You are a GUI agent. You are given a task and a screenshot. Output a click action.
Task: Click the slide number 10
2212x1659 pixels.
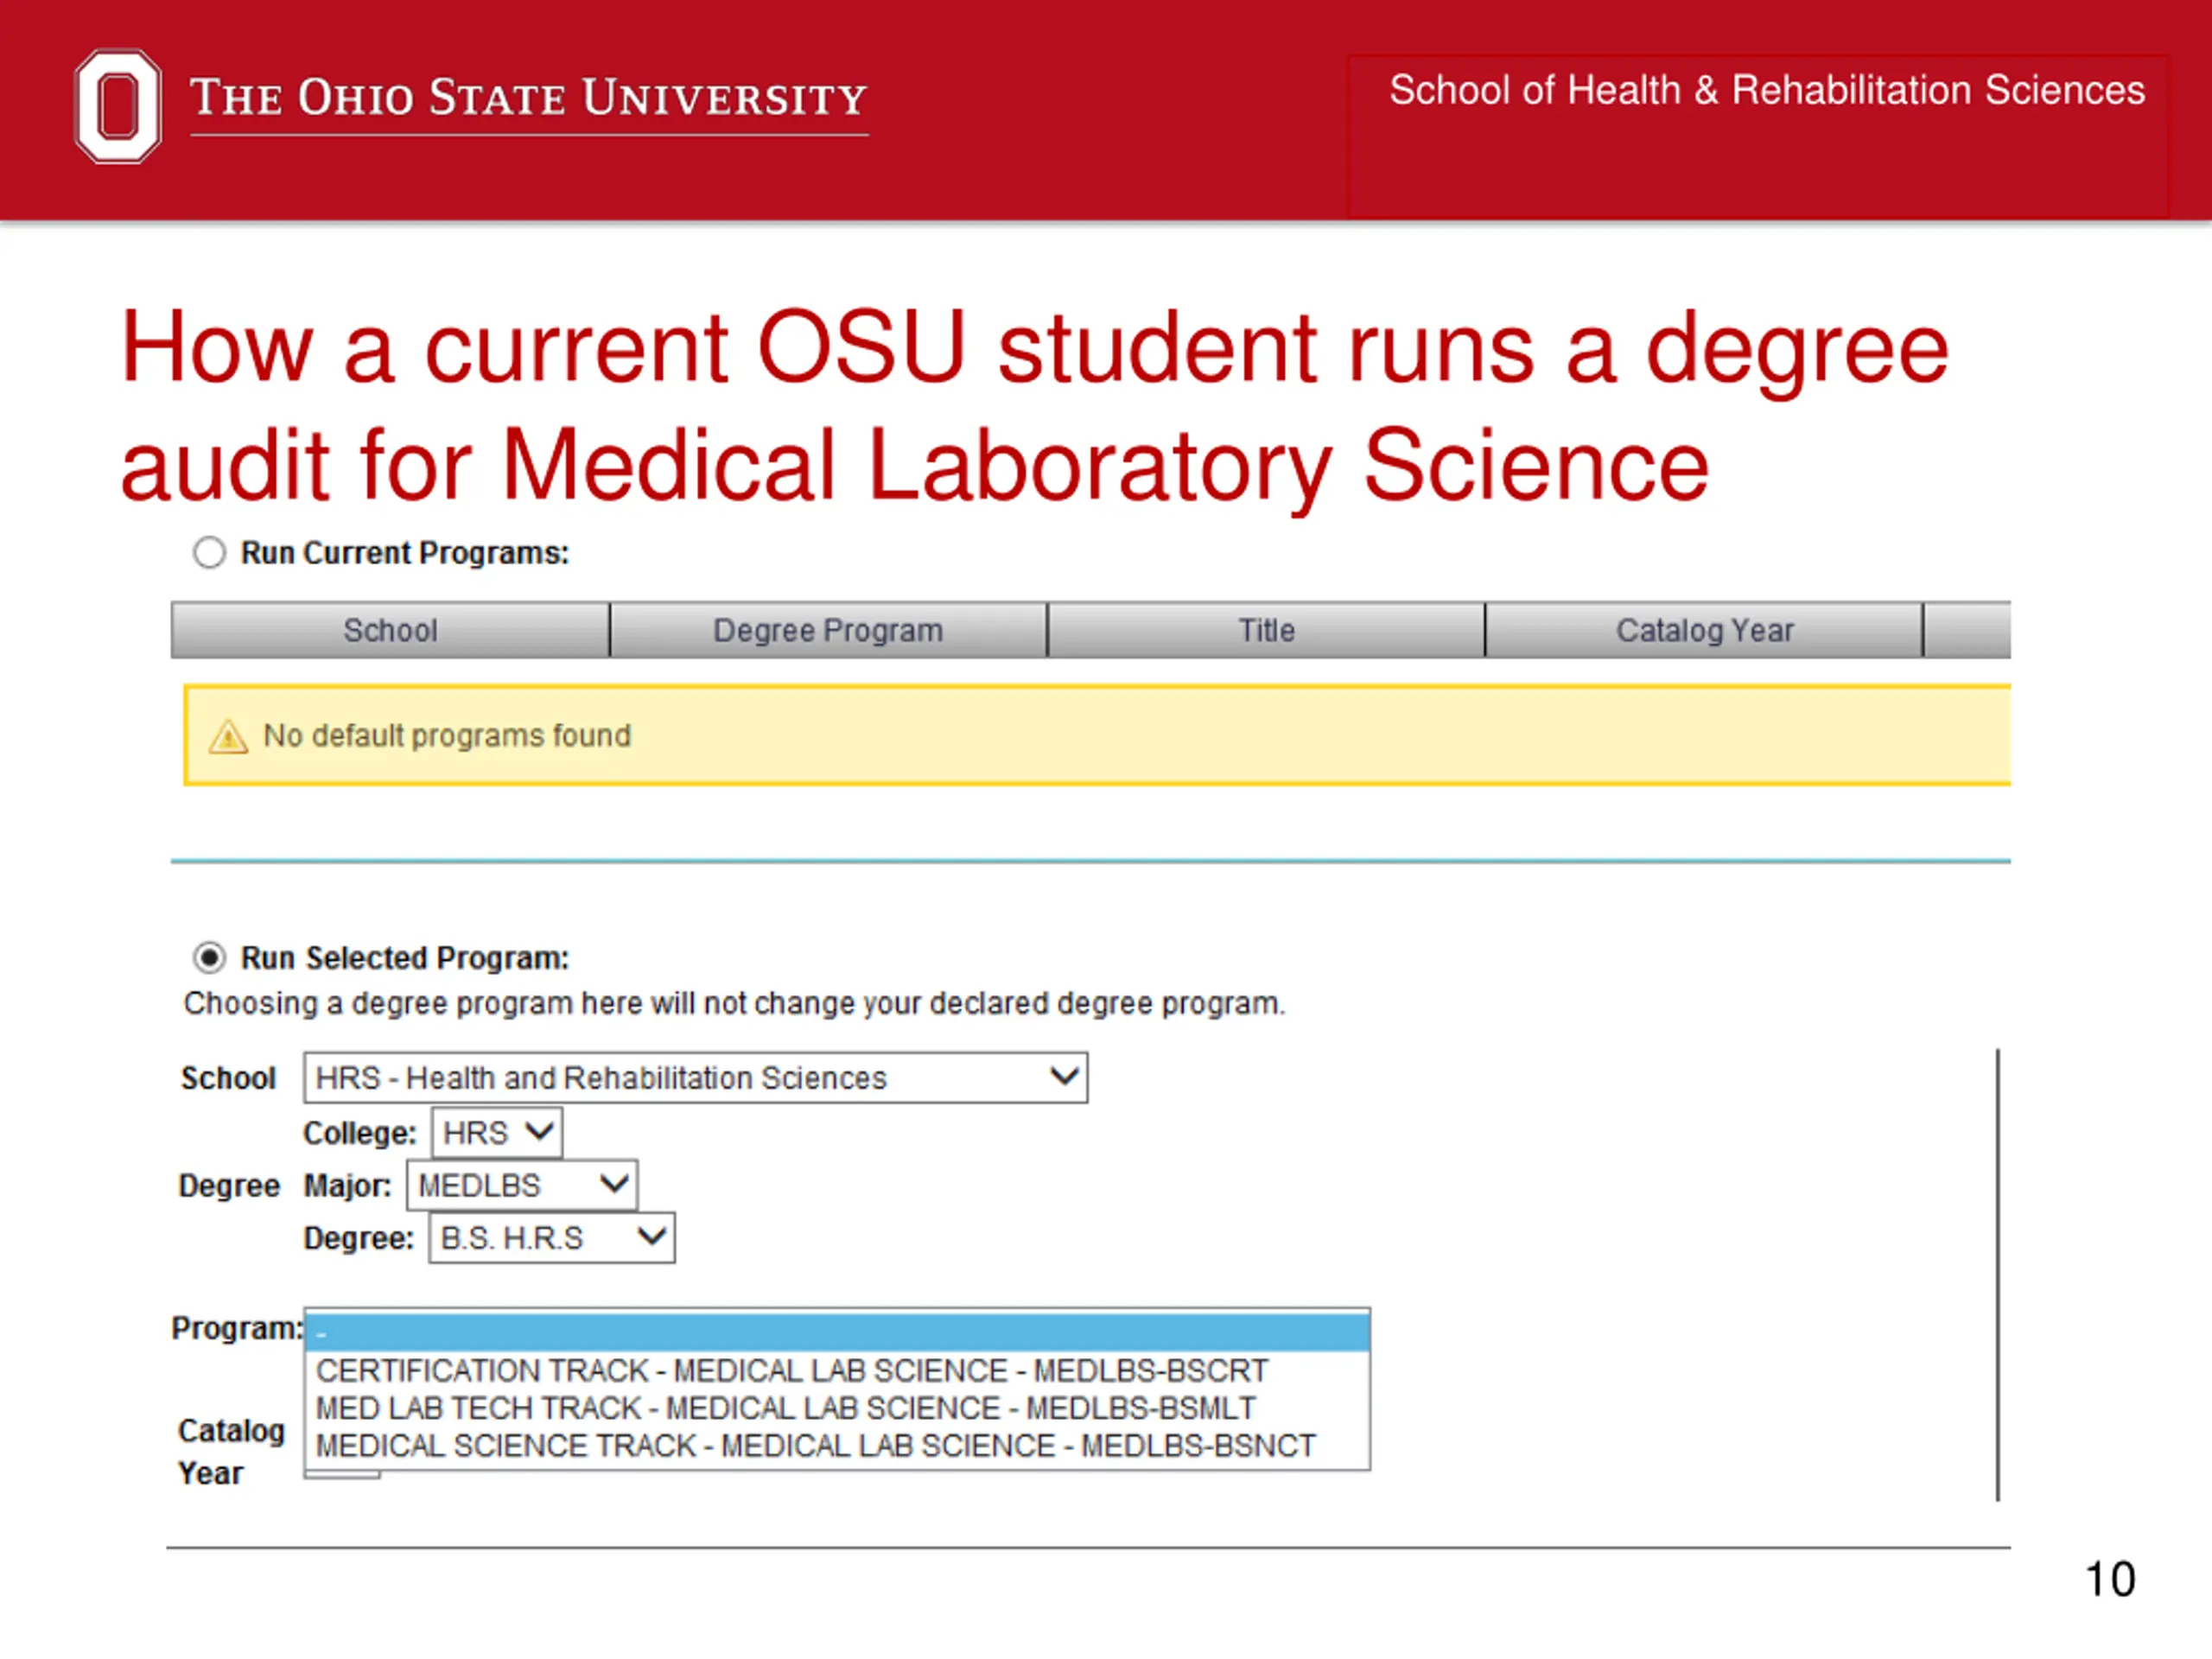2109,1580
